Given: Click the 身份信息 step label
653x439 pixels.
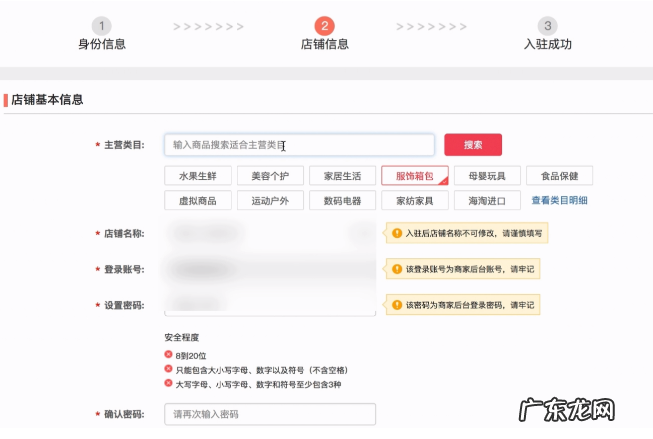Looking at the screenshot, I should (102, 44).
